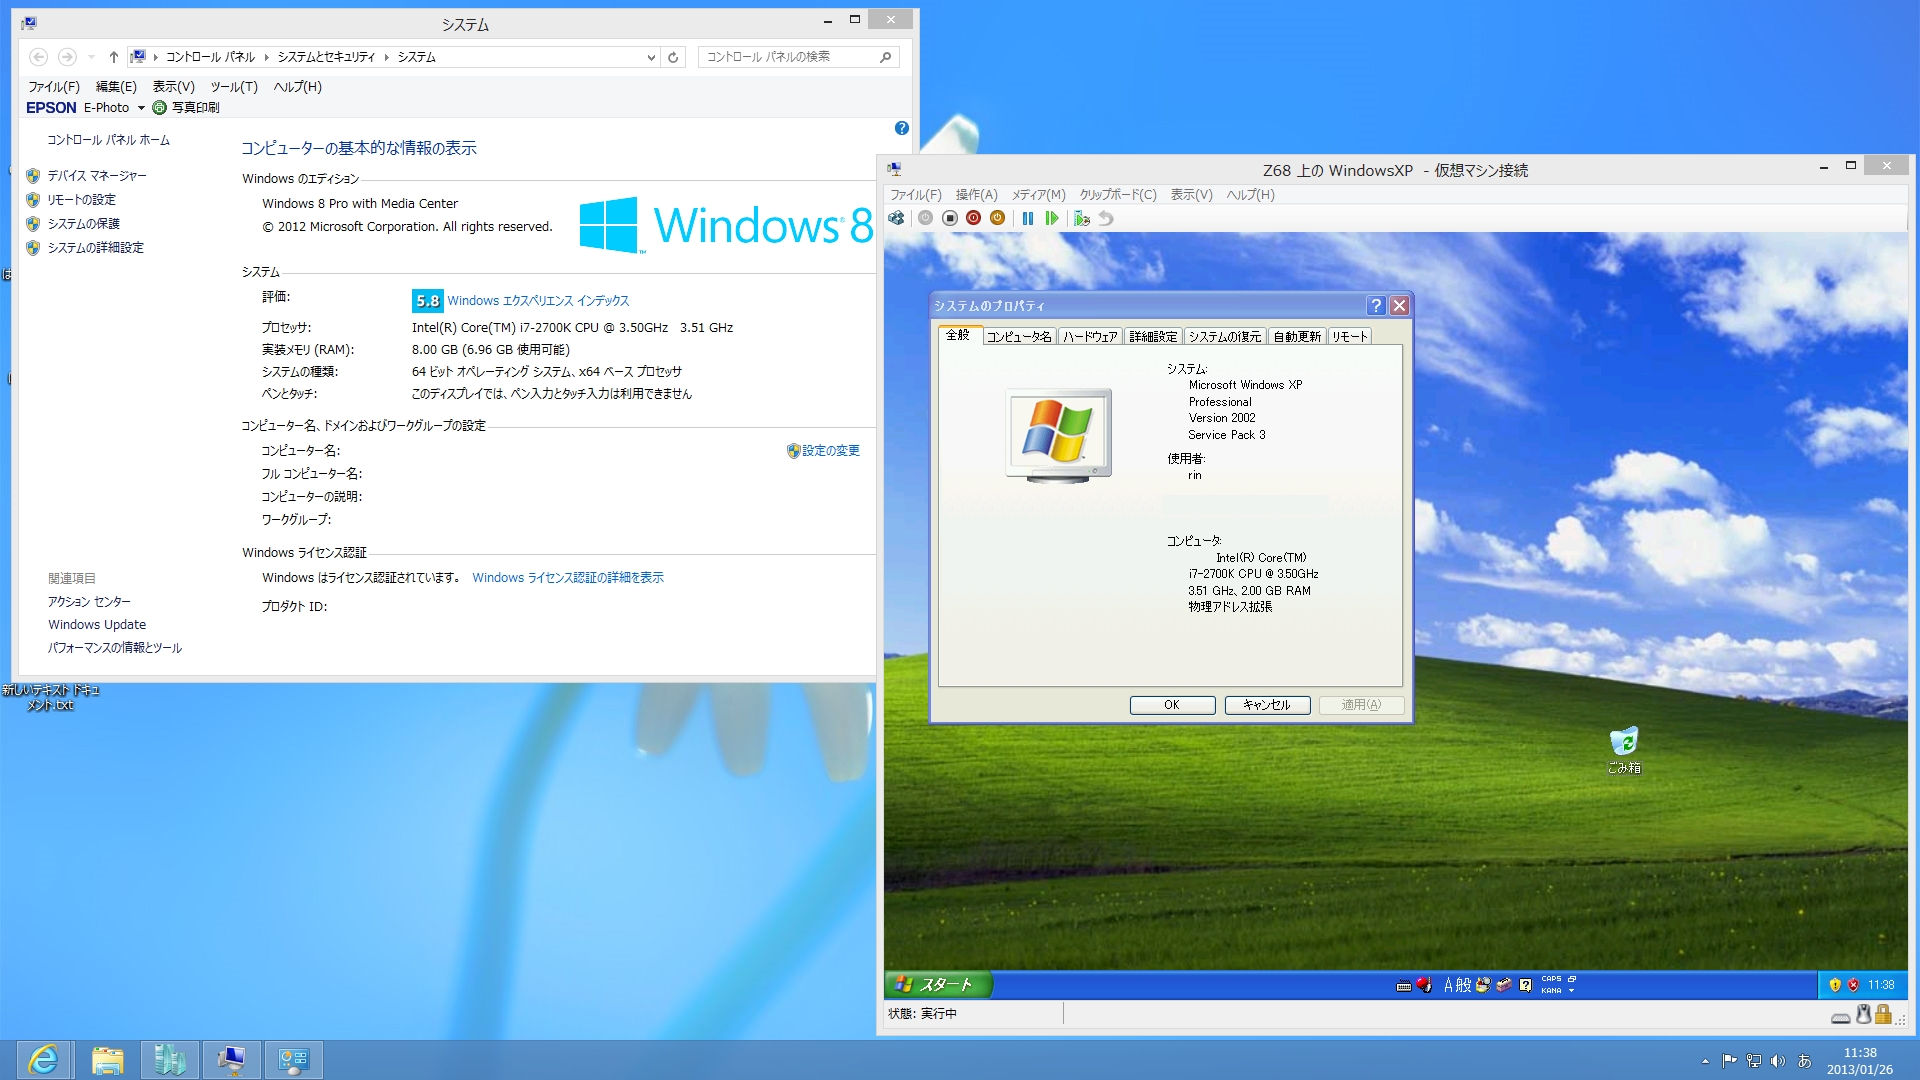Switch to the ハードウェア tab
Screen dimensions: 1920x1080
tap(1089, 337)
